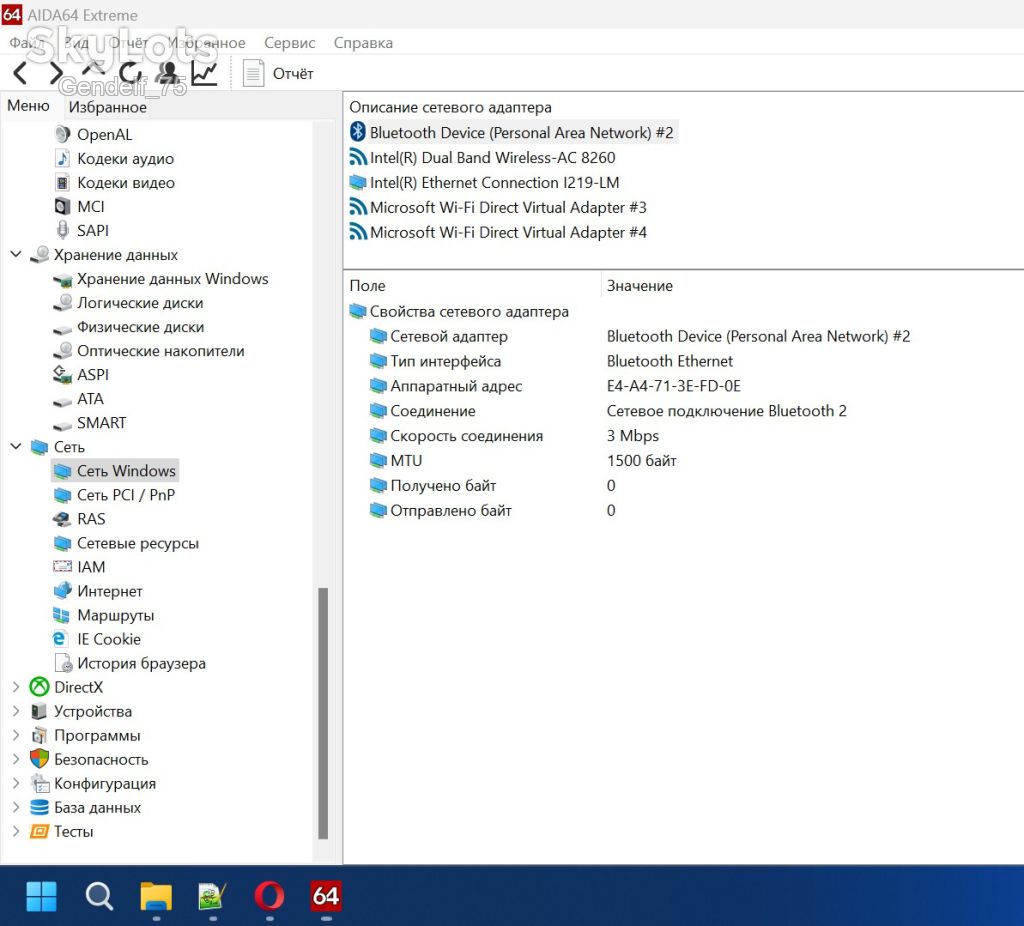The image size is (1024, 926).
Task: Click the DirectX Xbox logo icon
Action: (39, 687)
